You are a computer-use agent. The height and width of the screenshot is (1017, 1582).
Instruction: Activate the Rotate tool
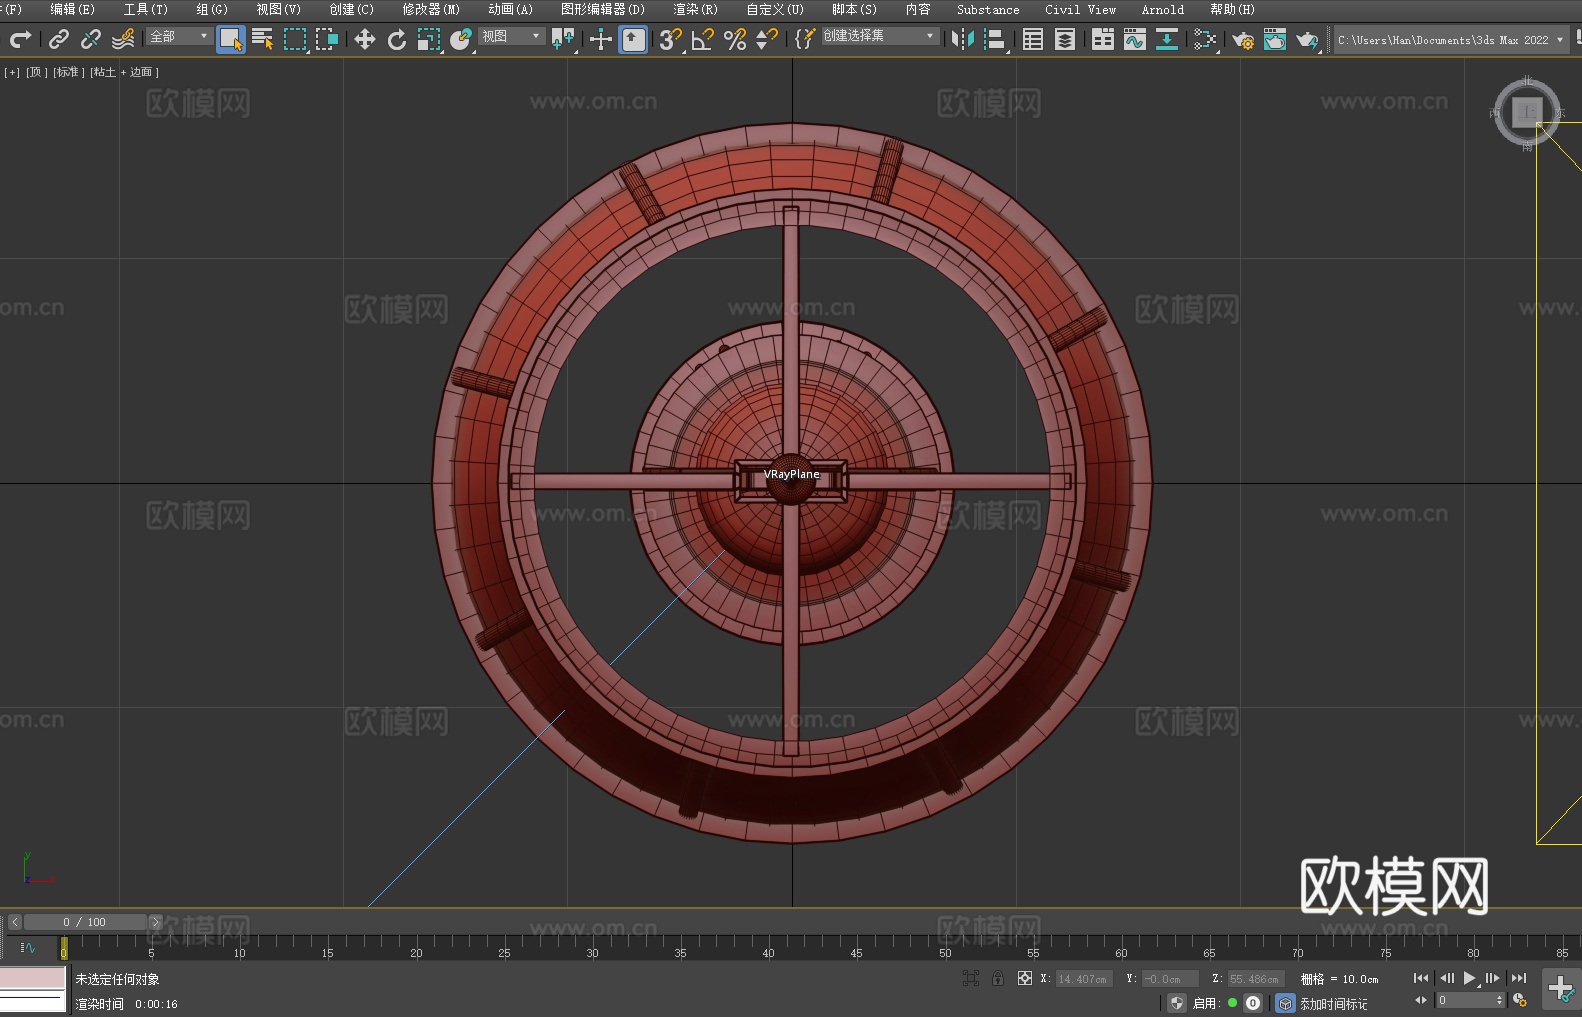click(397, 39)
